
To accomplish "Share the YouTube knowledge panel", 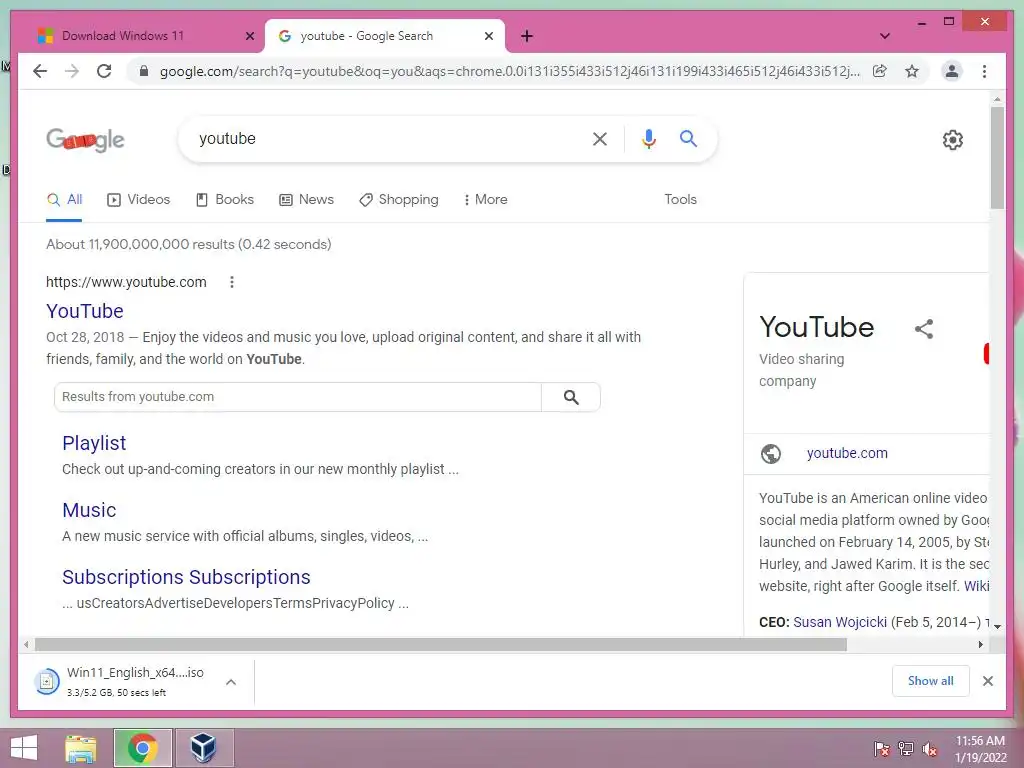I will tap(923, 328).
